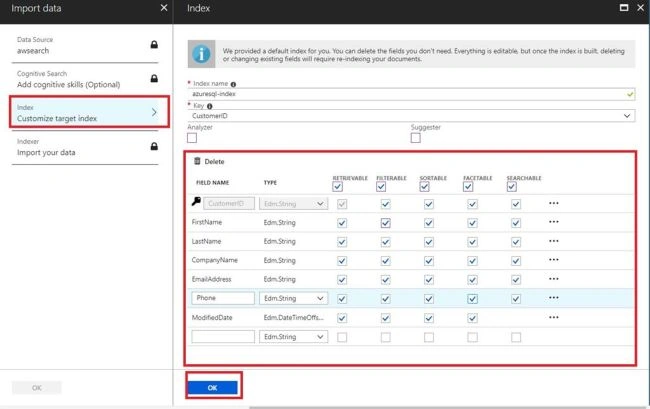Uncheck Facetable for Phone
This screenshot has height=409, width=650.
[473, 299]
